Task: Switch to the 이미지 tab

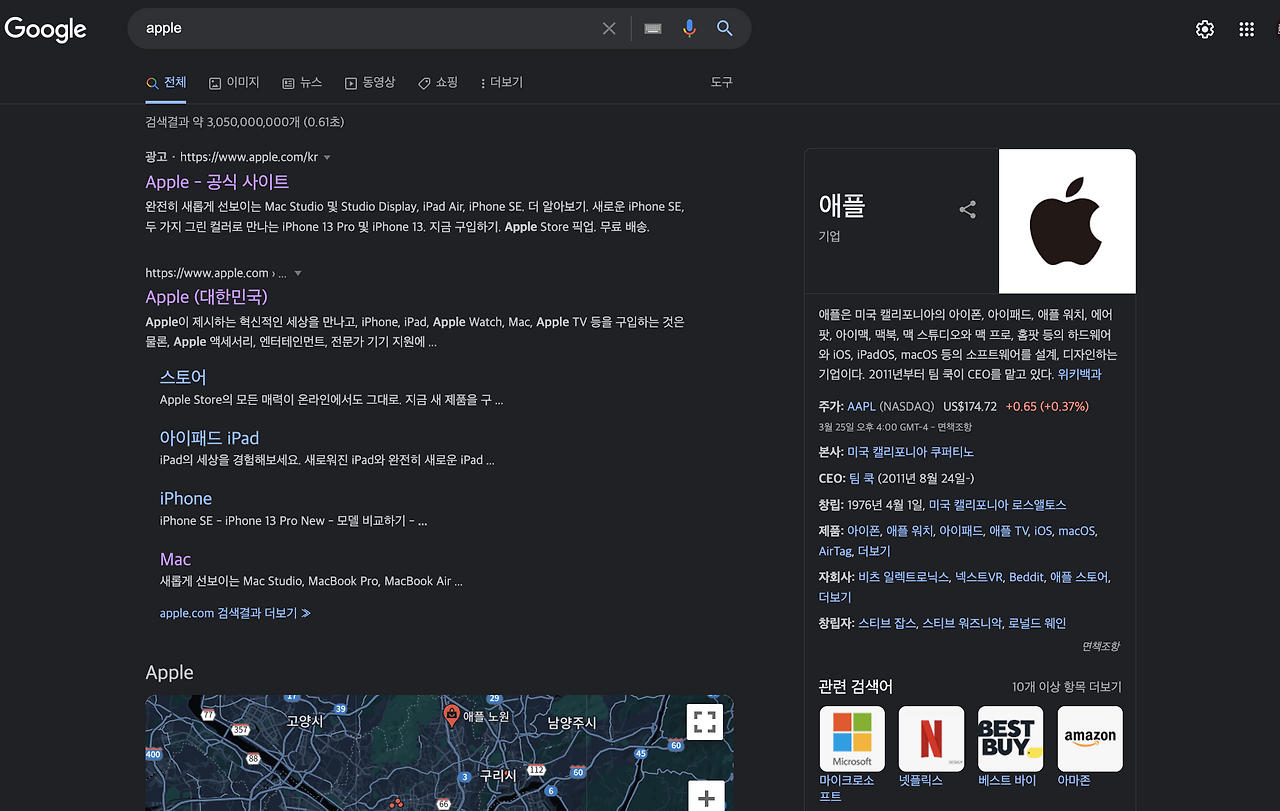Action: 234,82
